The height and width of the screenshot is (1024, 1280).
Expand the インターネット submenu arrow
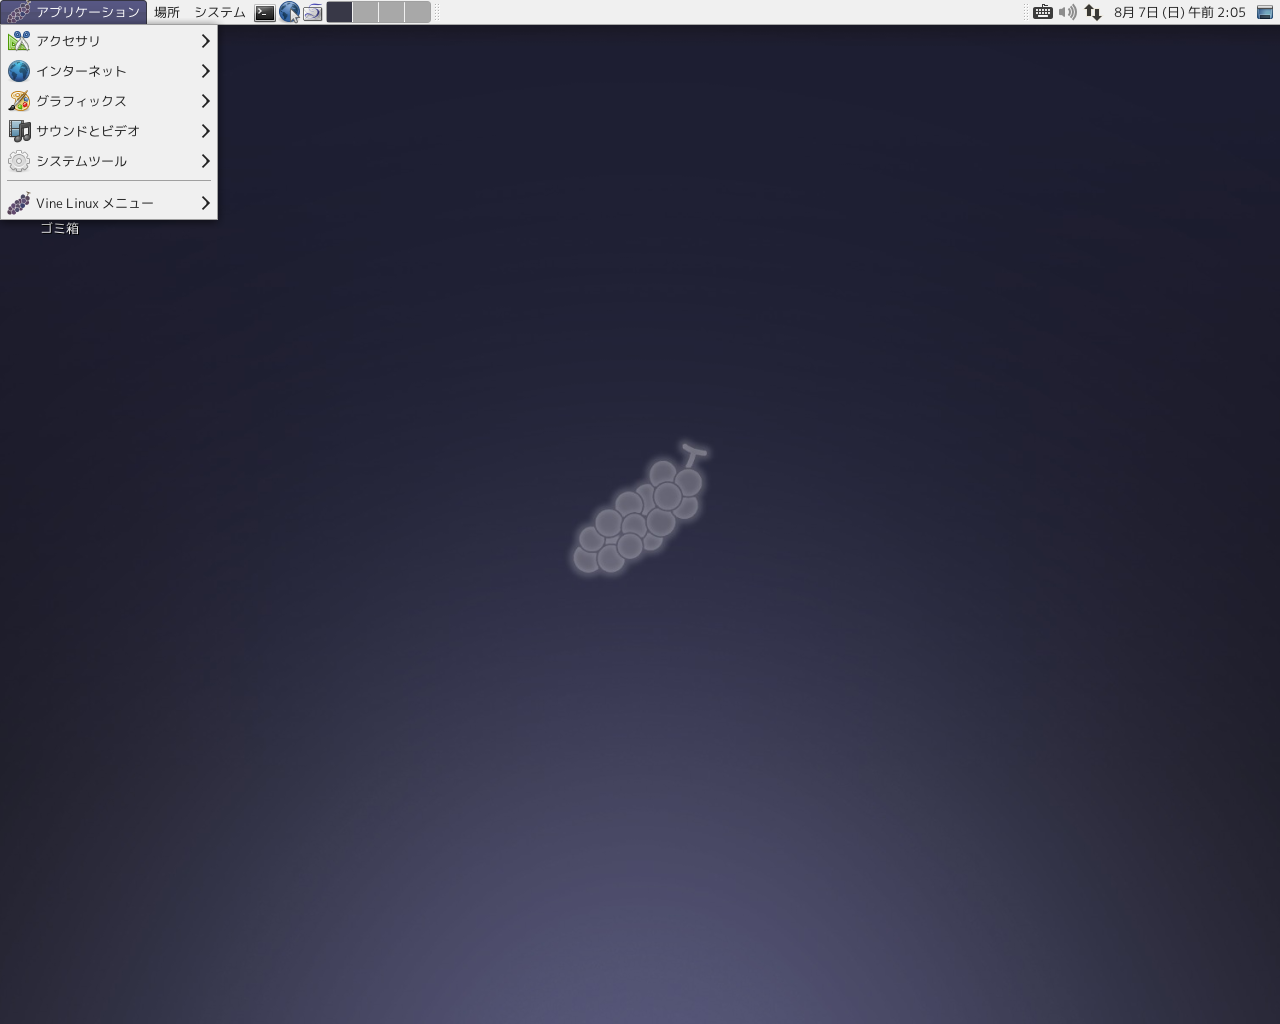[205, 71]
